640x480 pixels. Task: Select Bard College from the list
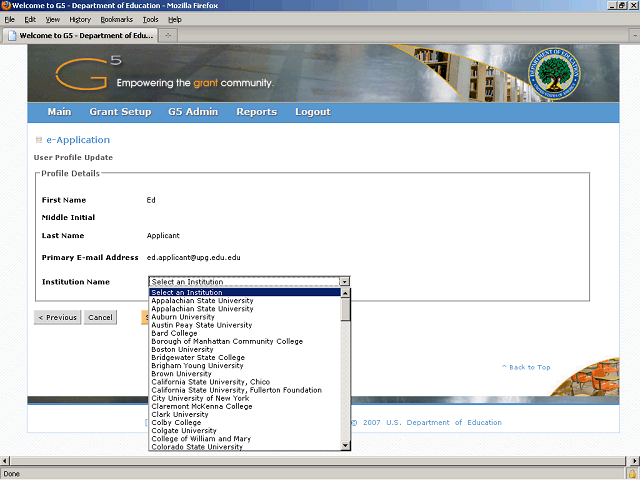pos(244,333)
